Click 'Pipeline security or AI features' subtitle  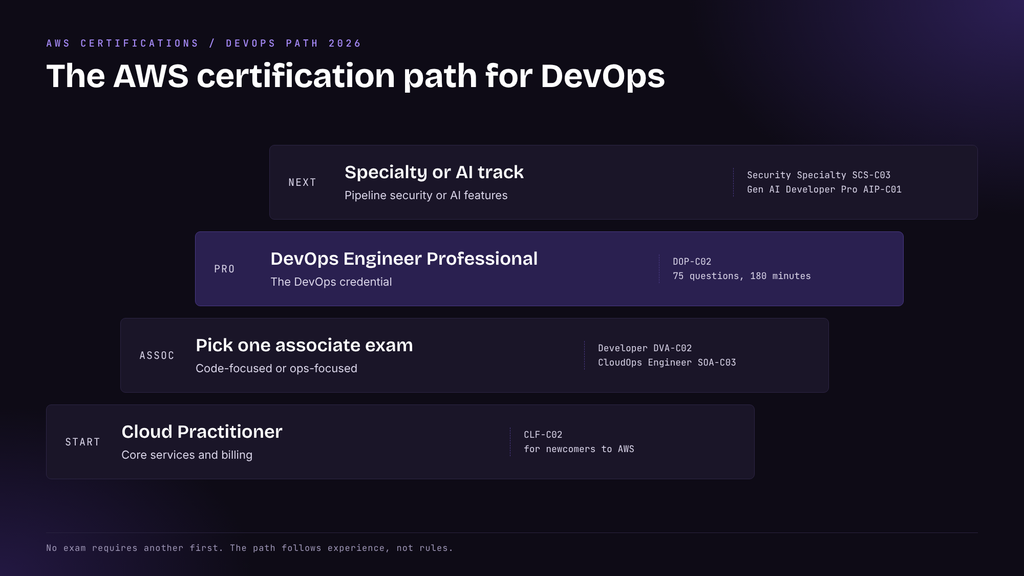click(x=426, y=195)
